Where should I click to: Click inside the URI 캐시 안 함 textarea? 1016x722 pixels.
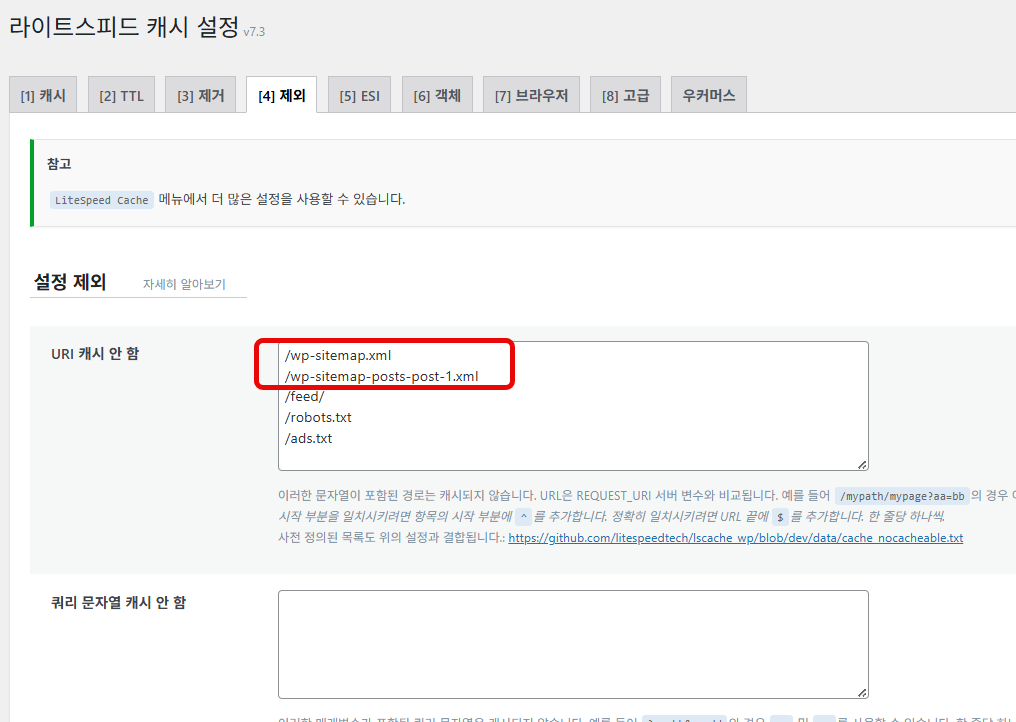click(x=573, y=406)
